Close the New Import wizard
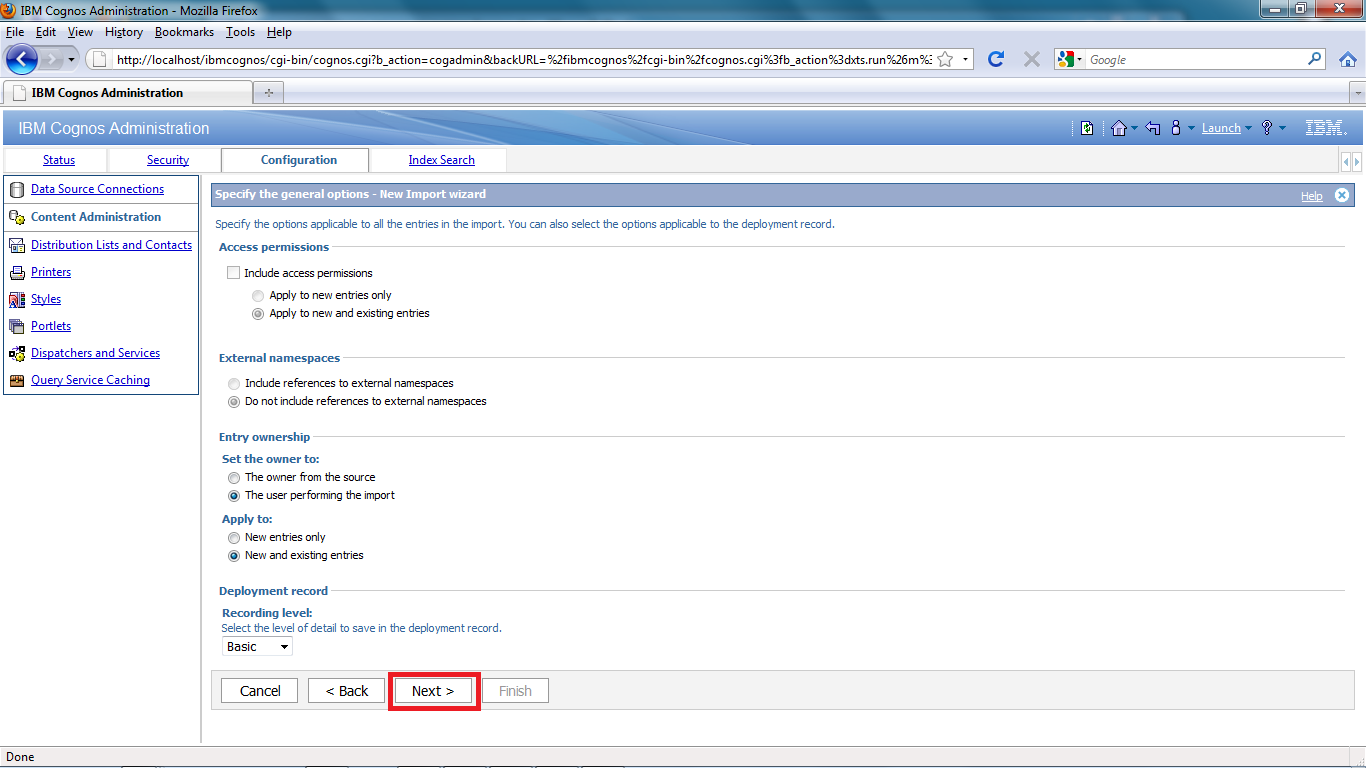 coord(1342,195)
